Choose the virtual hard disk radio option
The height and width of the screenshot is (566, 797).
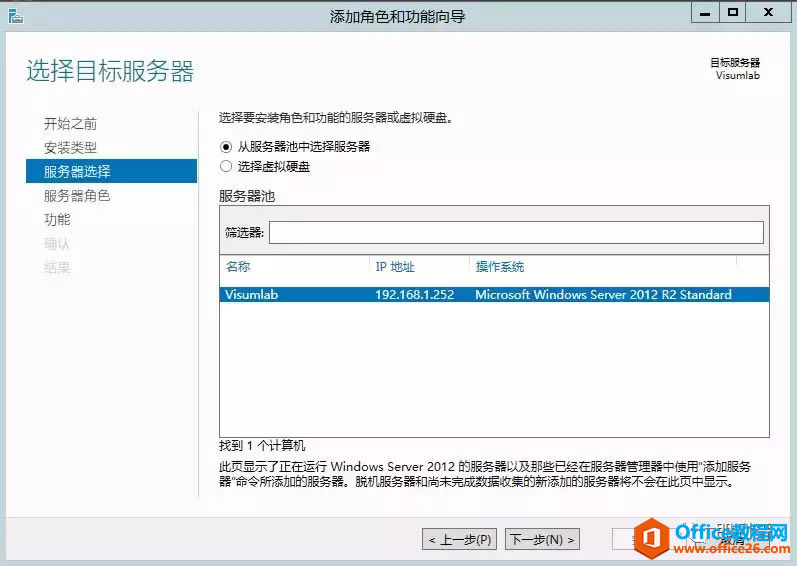click(x=226, y=166)
